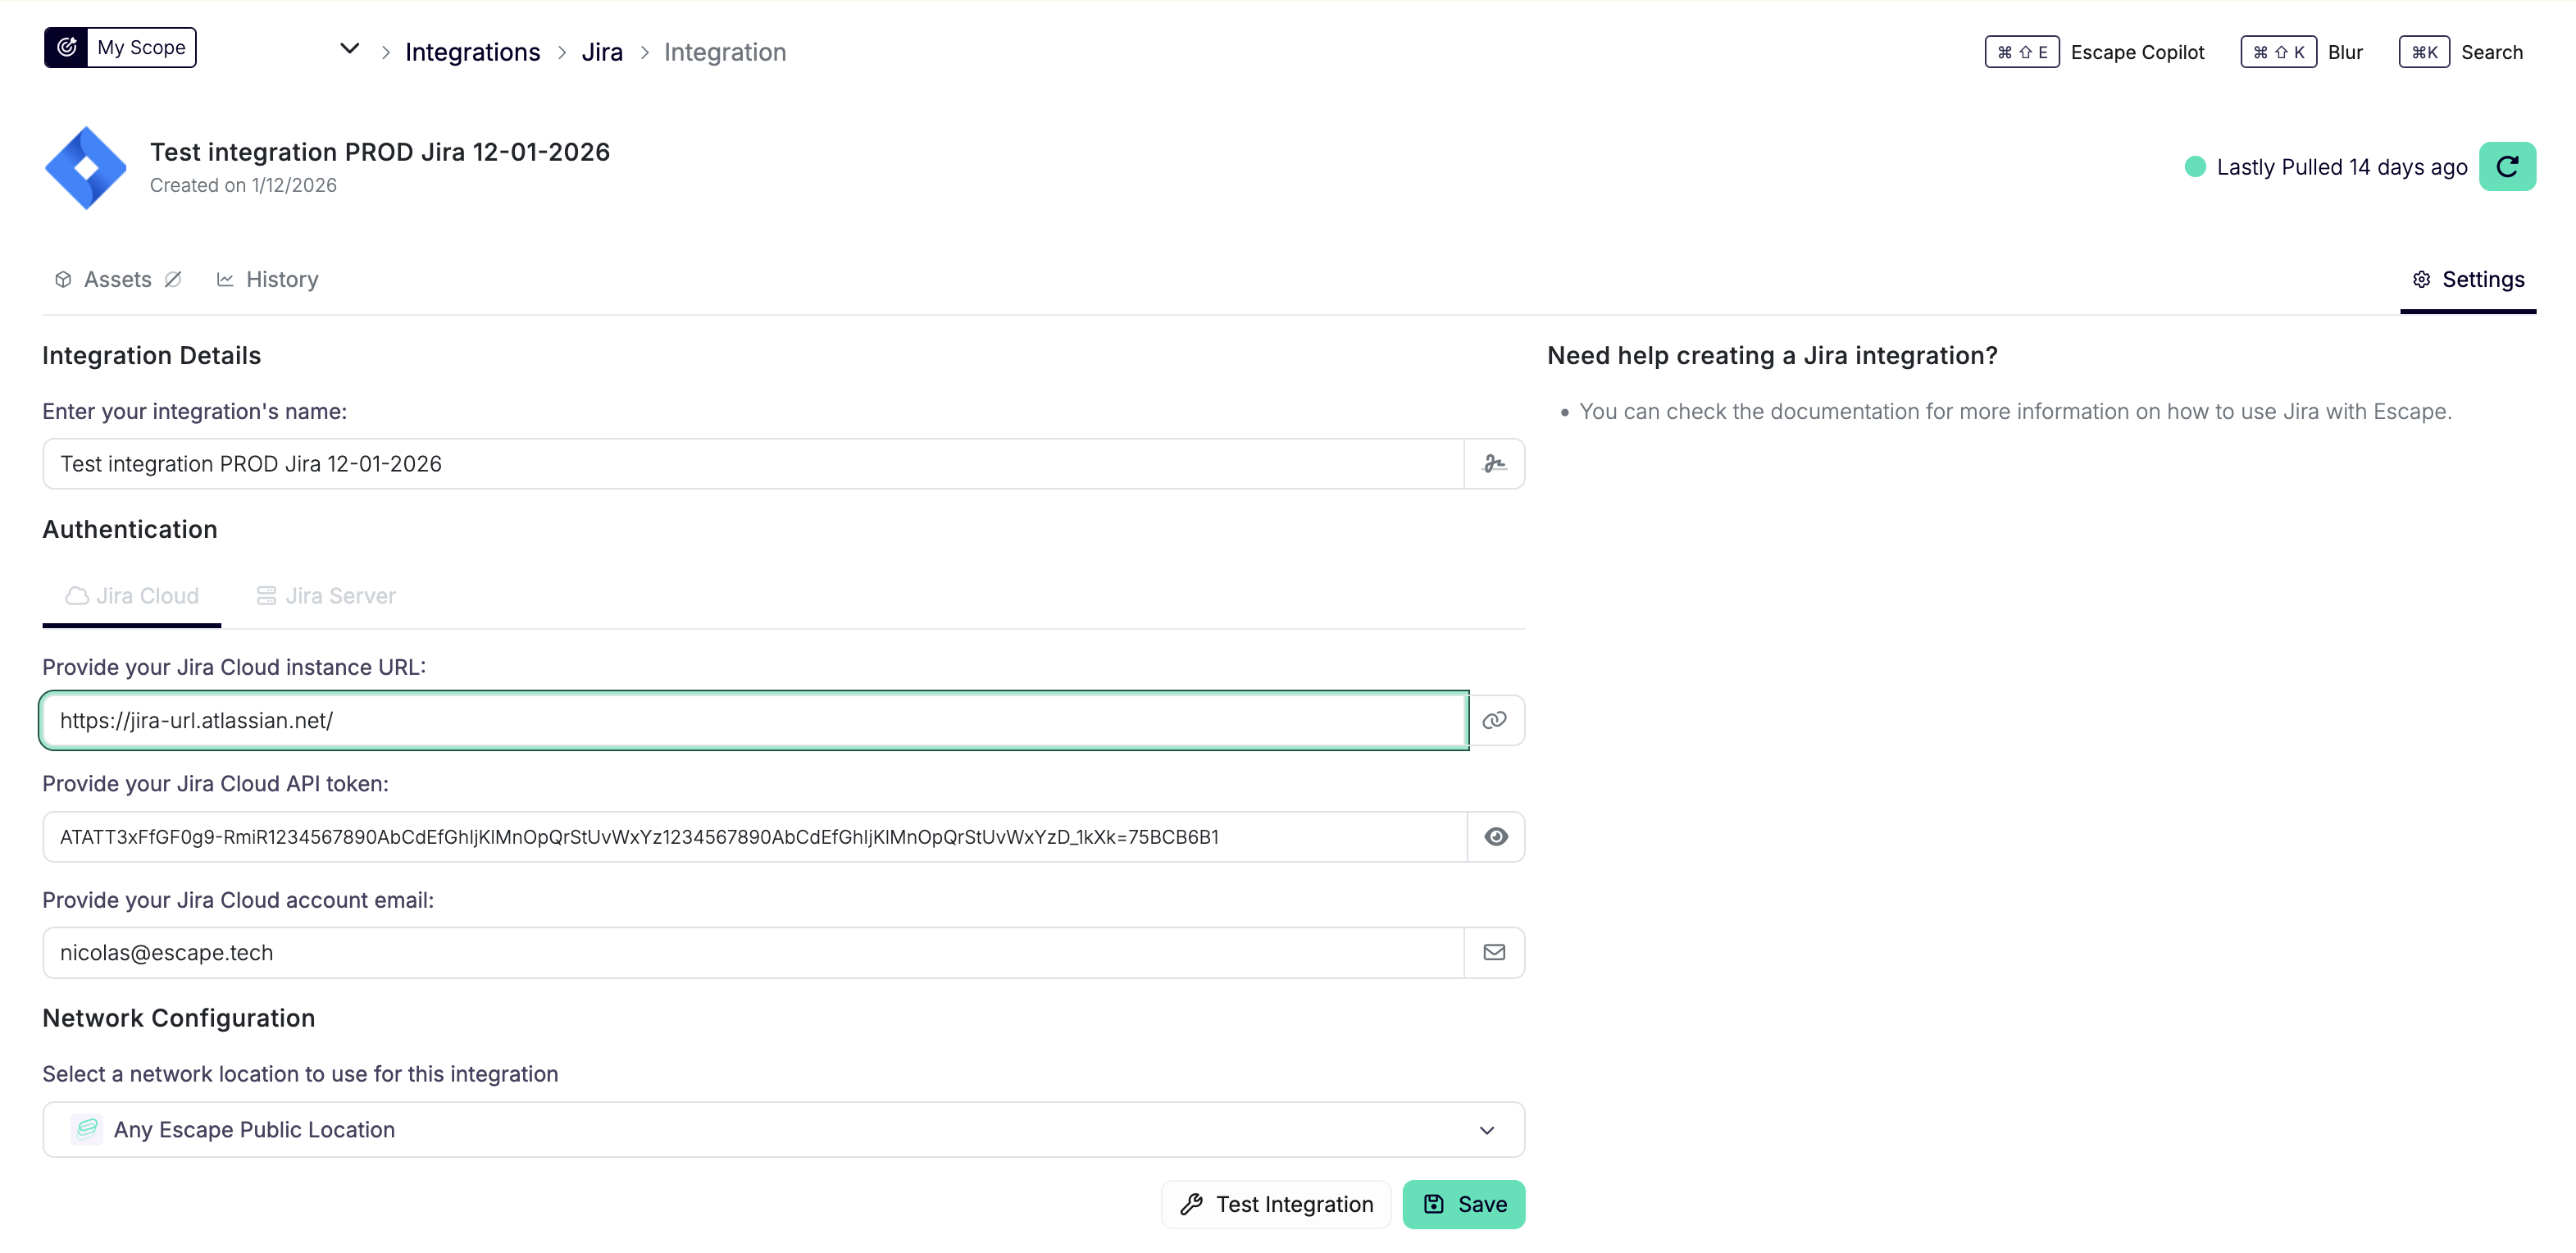Switch to the Assets tab

(117, 279)
